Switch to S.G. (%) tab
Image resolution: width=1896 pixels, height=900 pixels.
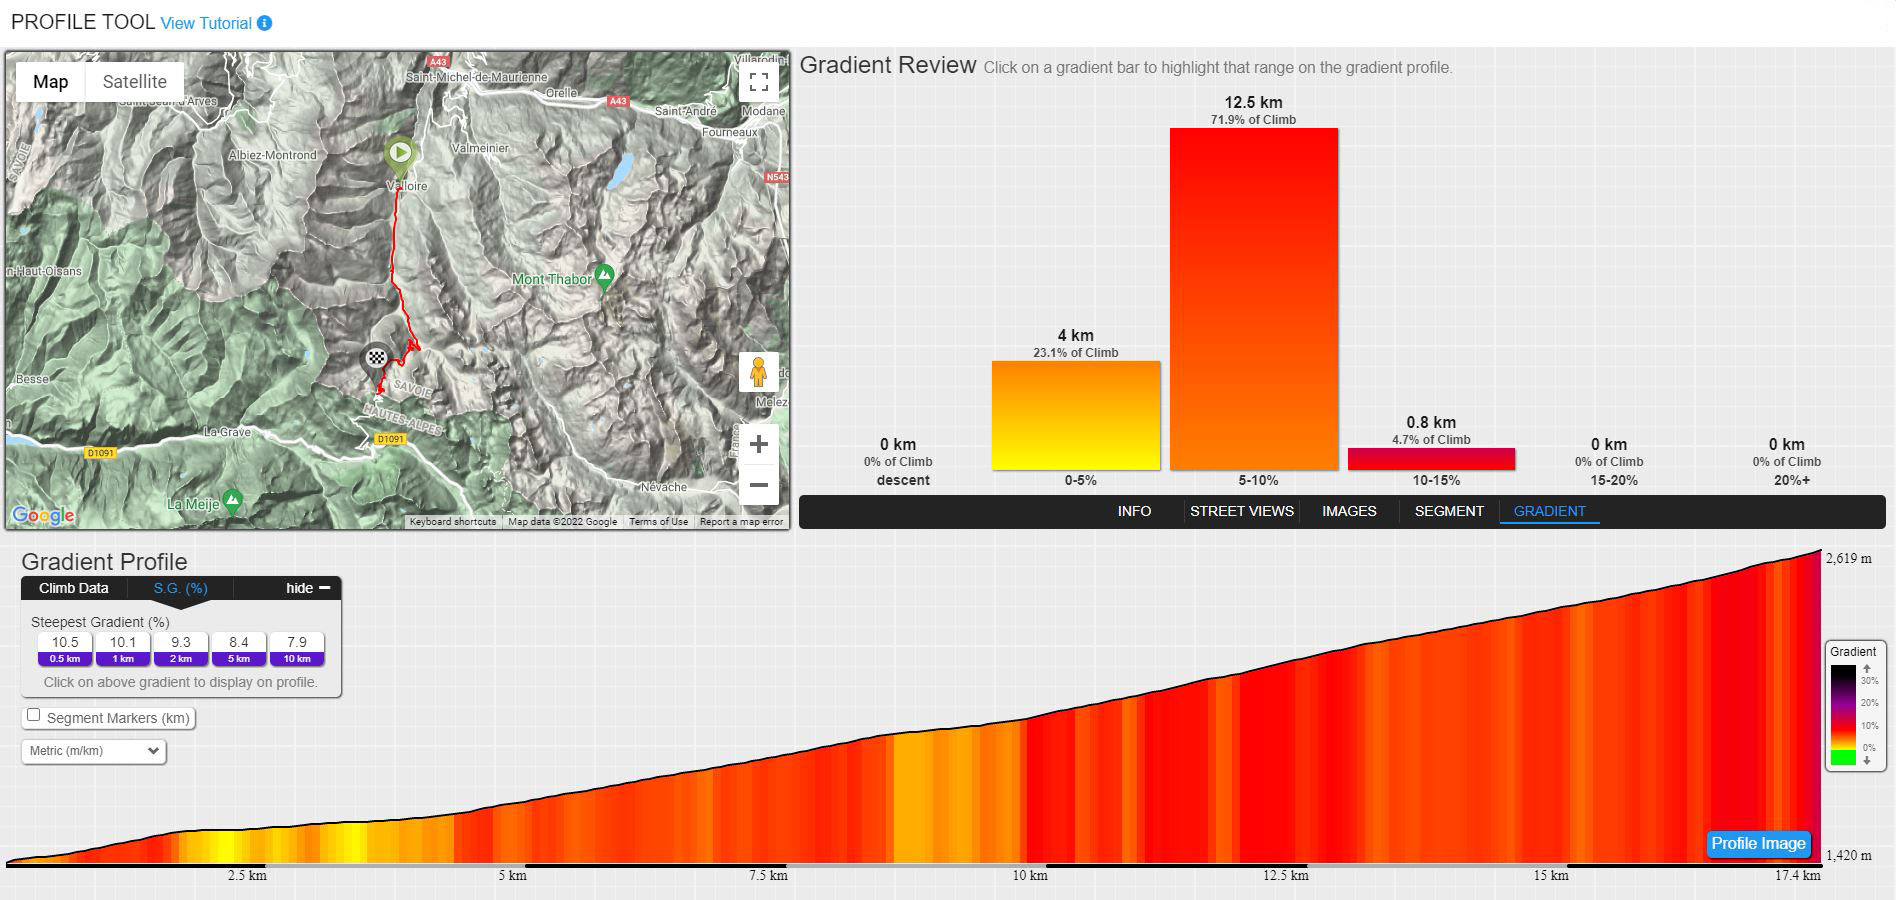pyautogui.click(x=181, y=588)
